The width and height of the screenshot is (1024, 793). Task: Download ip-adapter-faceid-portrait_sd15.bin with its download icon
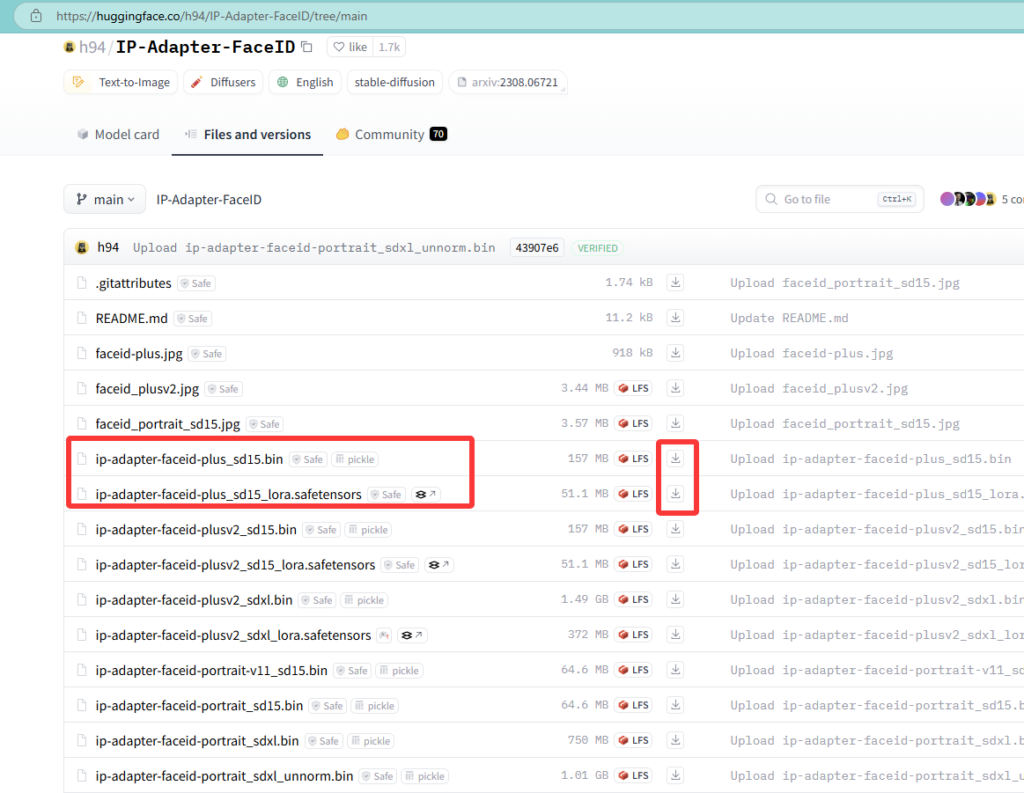(675, 705)
